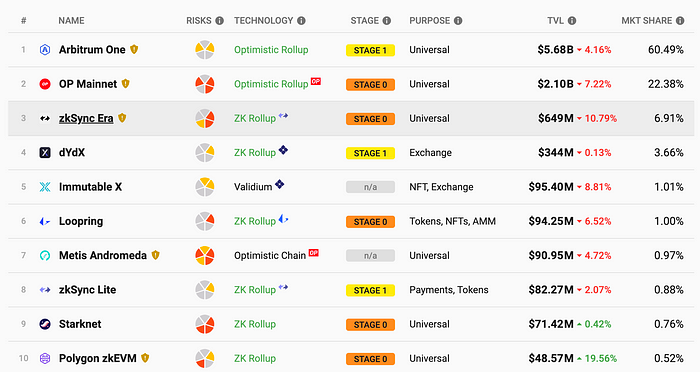Click the n/a stage badge for Immutable X
Viewport: 700px width, 372px height.
[371, 187]
